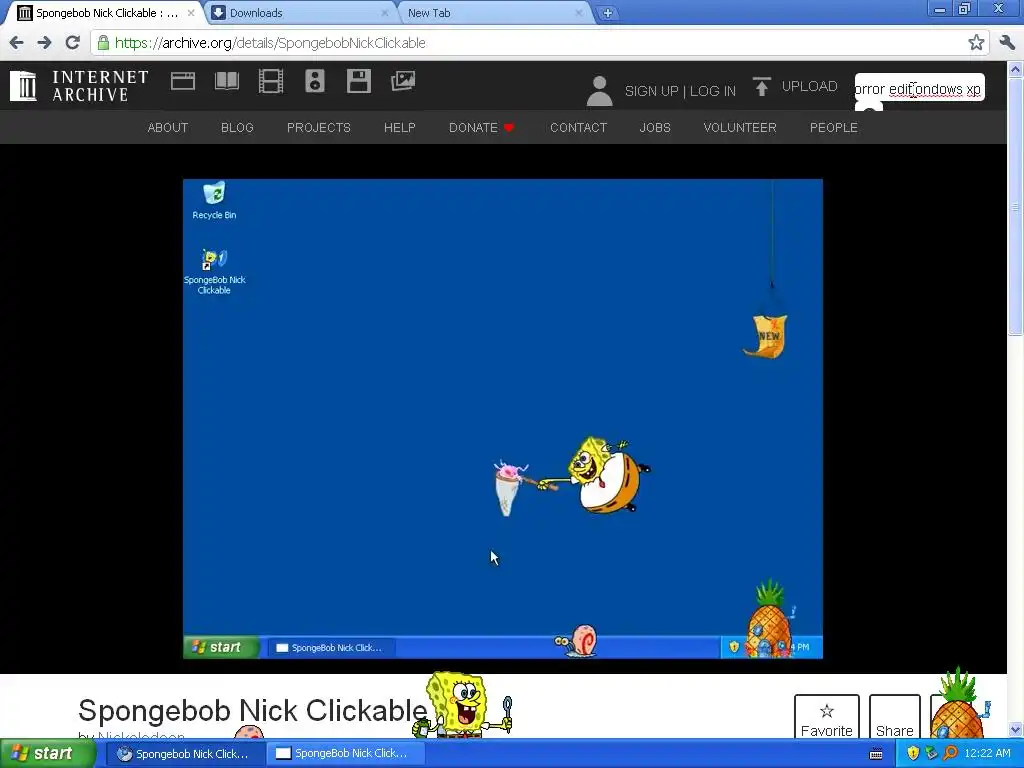
Task: Click the Share button
Action: click(895, 717)
